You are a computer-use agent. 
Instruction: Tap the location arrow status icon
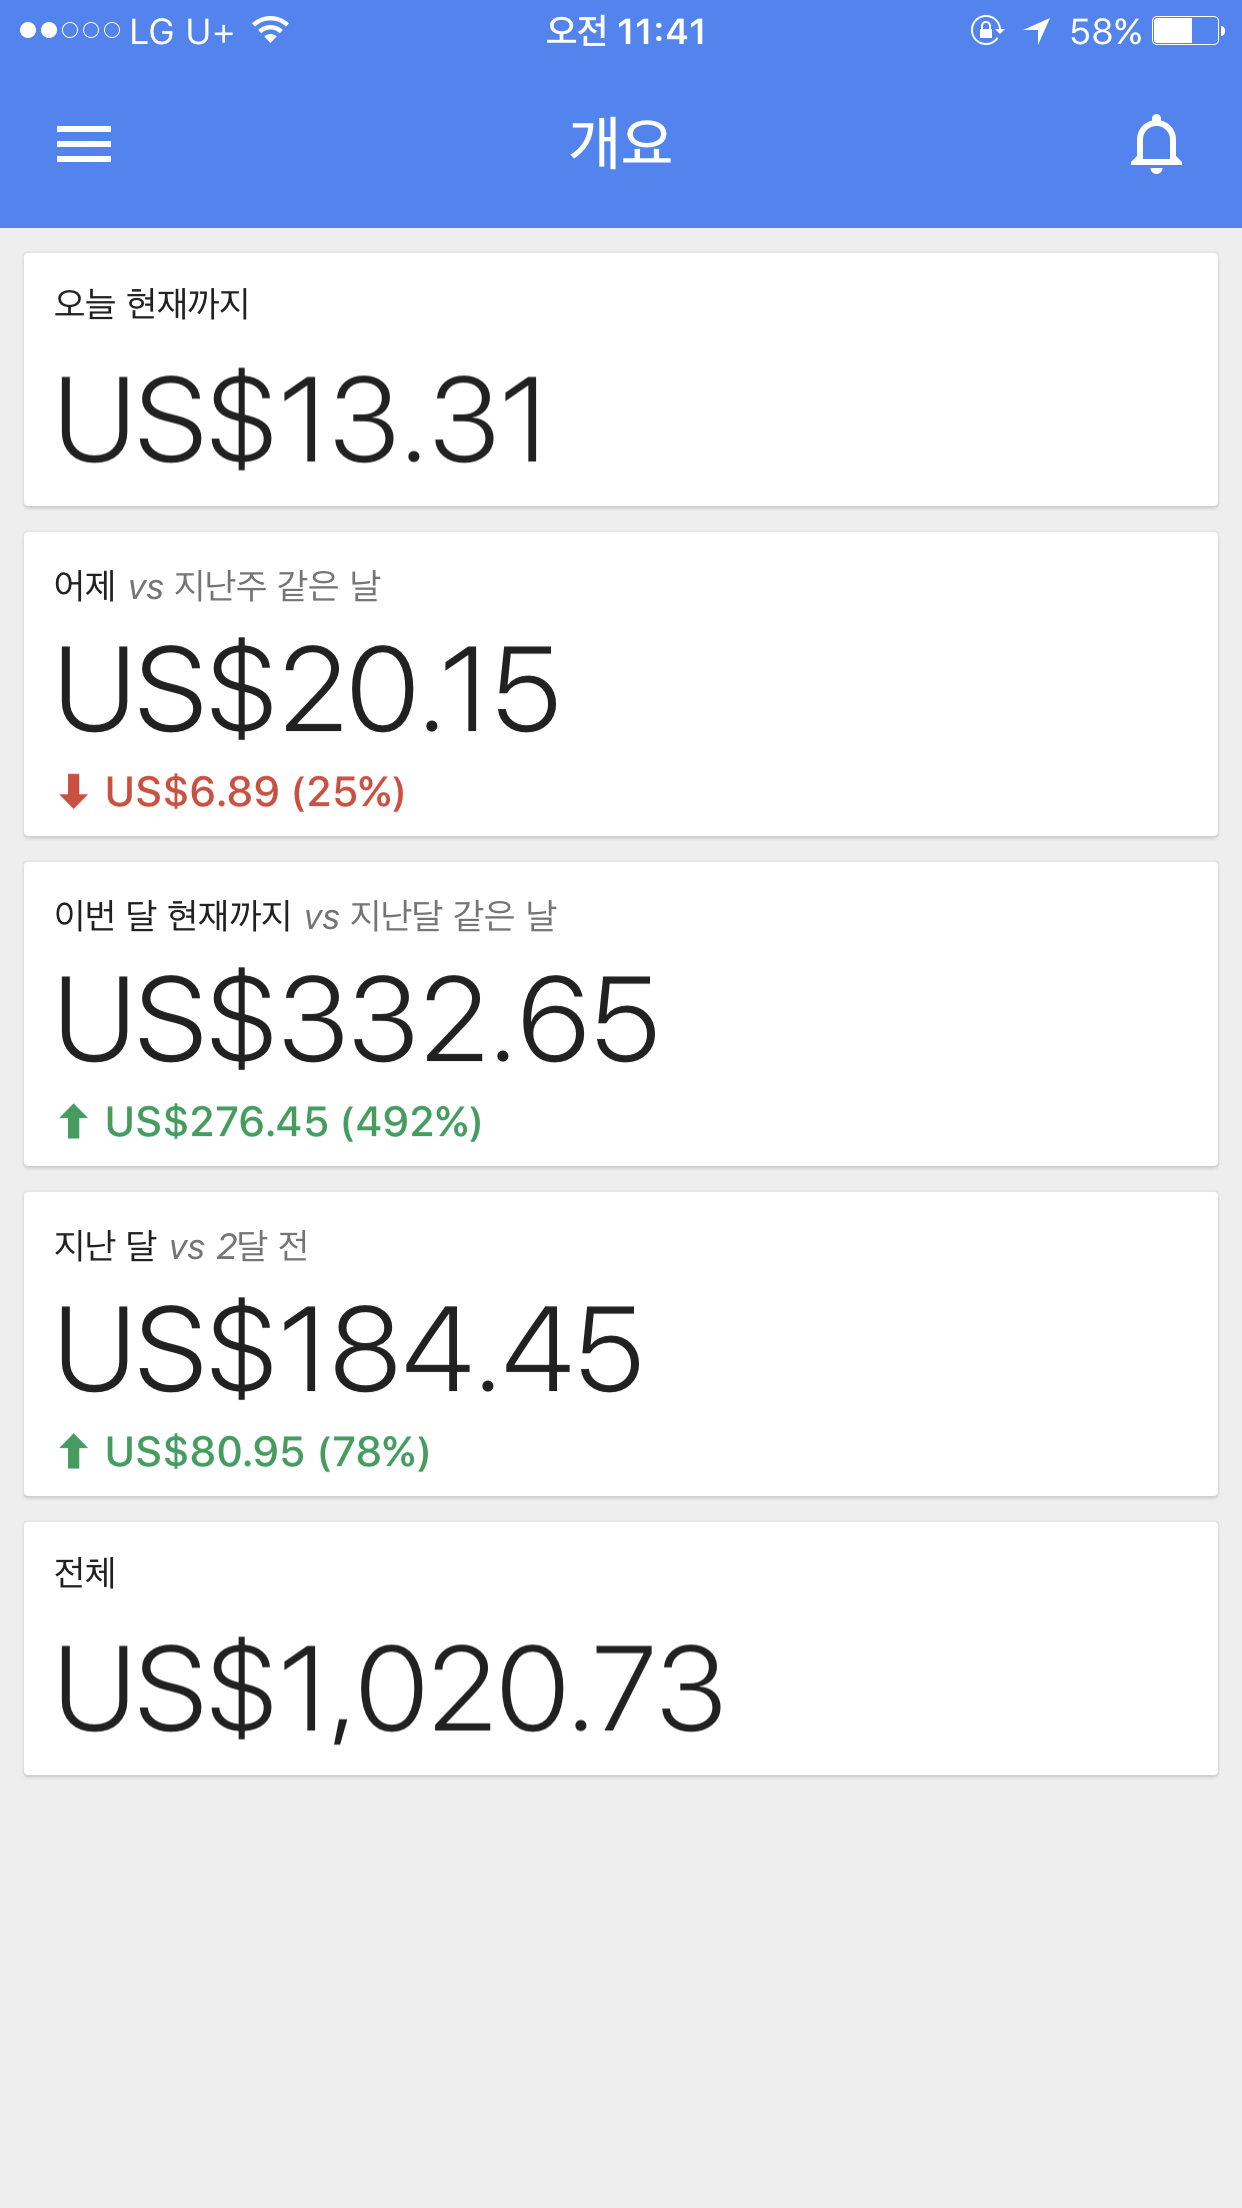tap(1038, 31)
